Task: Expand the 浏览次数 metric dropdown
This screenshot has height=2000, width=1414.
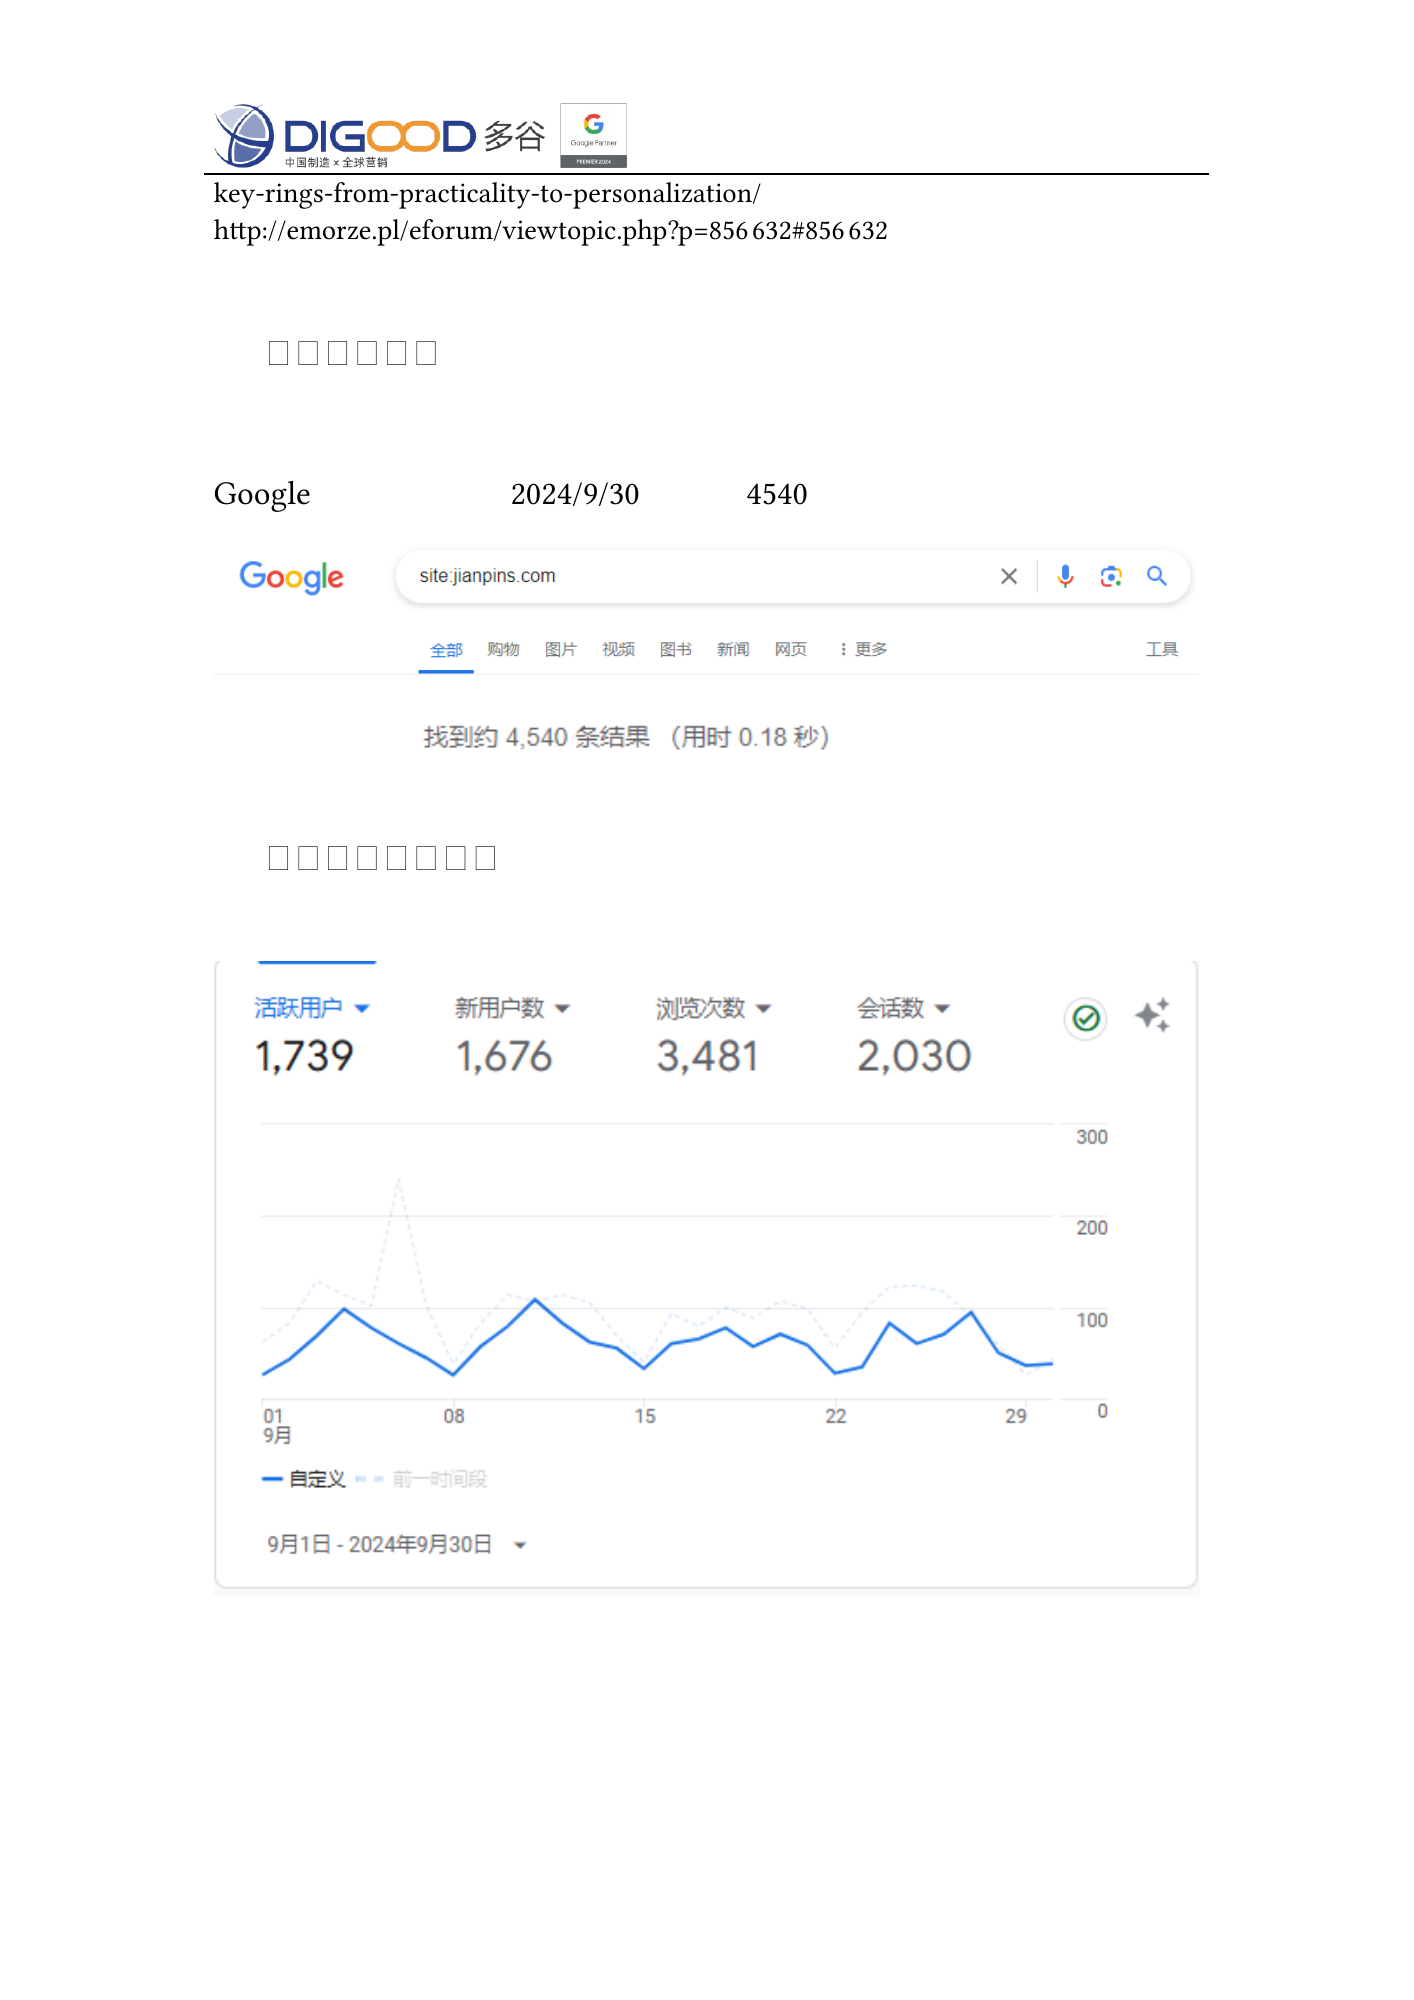Action: click(x=764, y=1008)
